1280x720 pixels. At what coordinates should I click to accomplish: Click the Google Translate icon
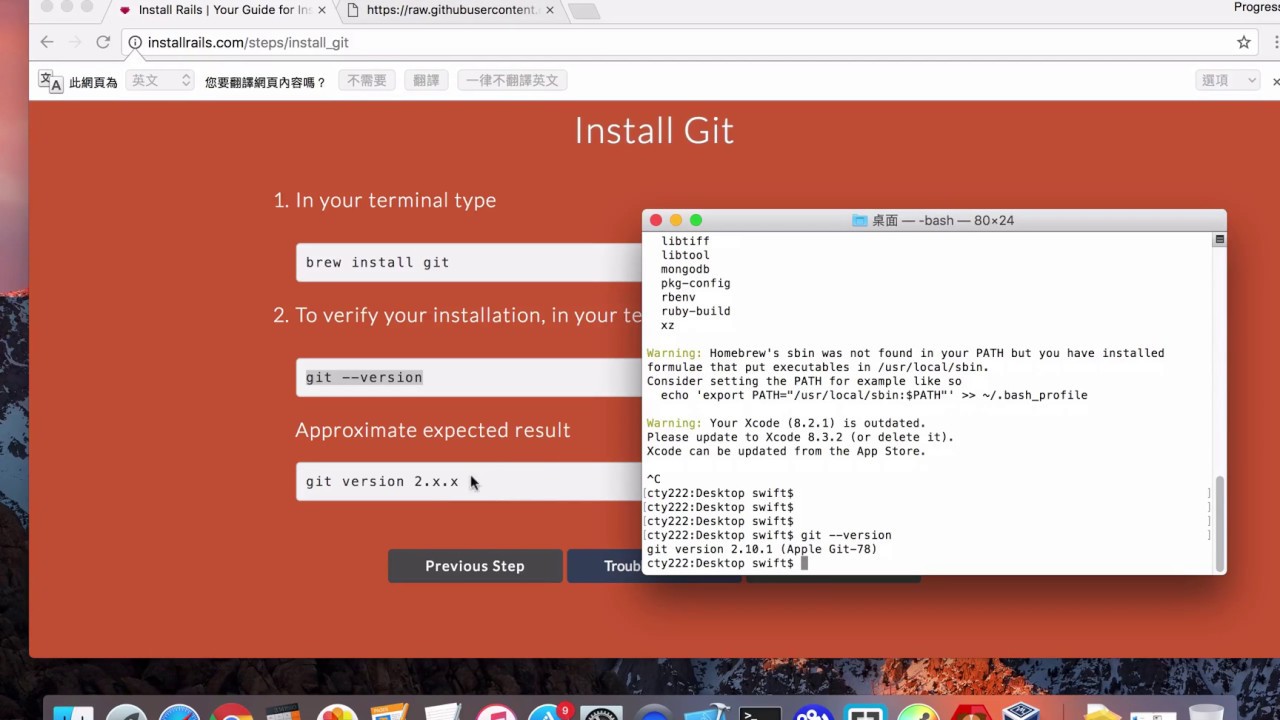50,81
